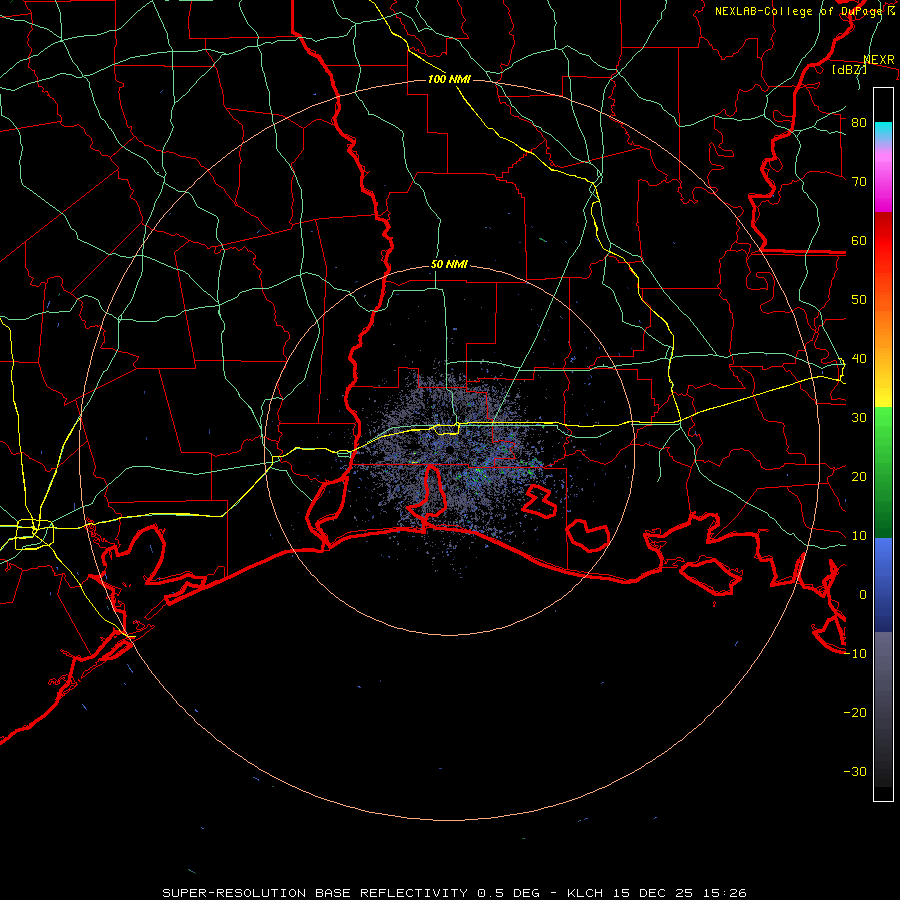
Task: Click the [dBZ] units label
Action: [849, 69]
